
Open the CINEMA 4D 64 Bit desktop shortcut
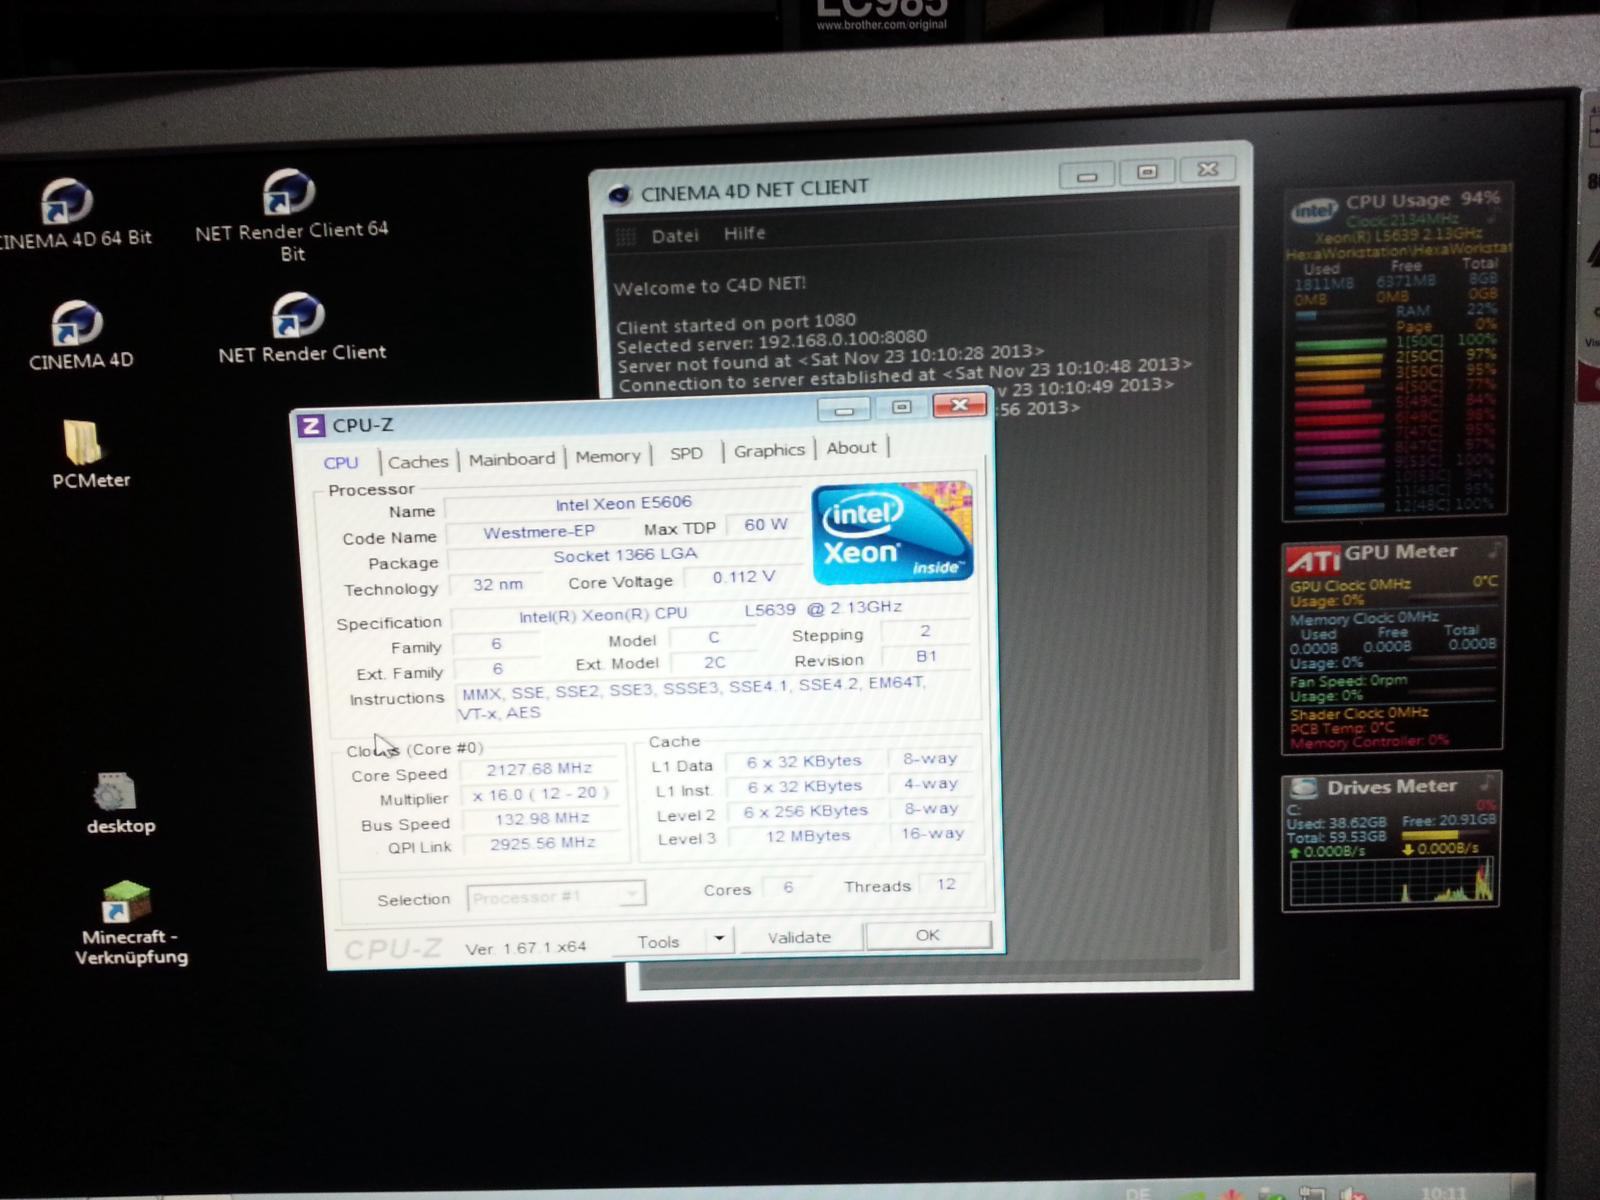pos(70,213)
